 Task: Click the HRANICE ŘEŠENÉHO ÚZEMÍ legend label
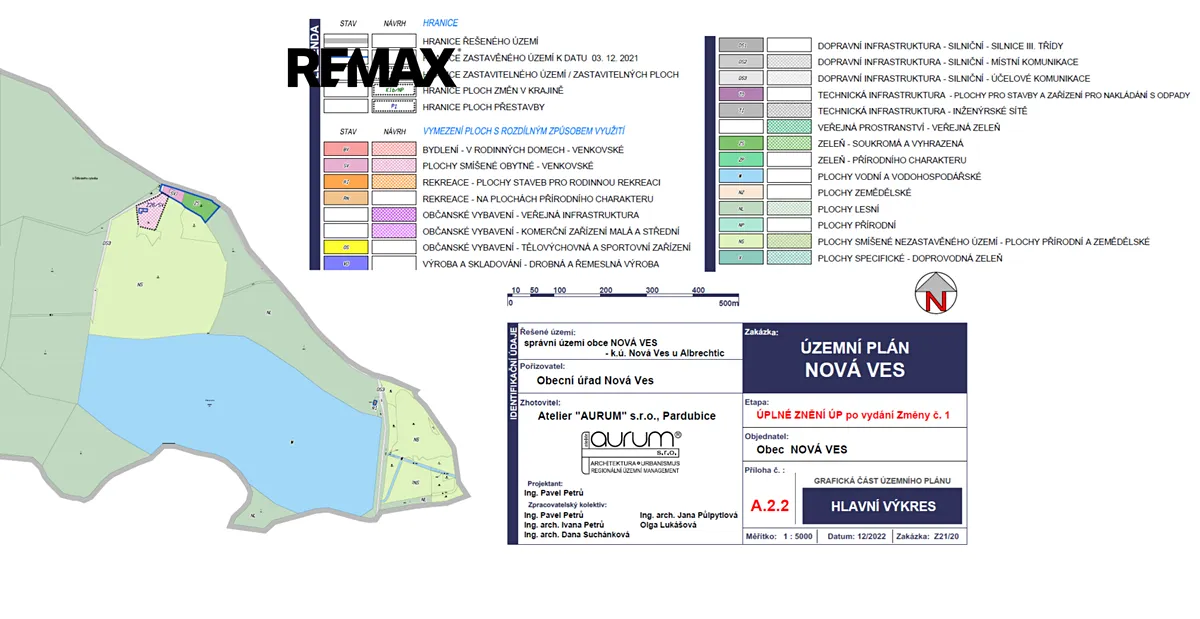[x=481, y=41]
